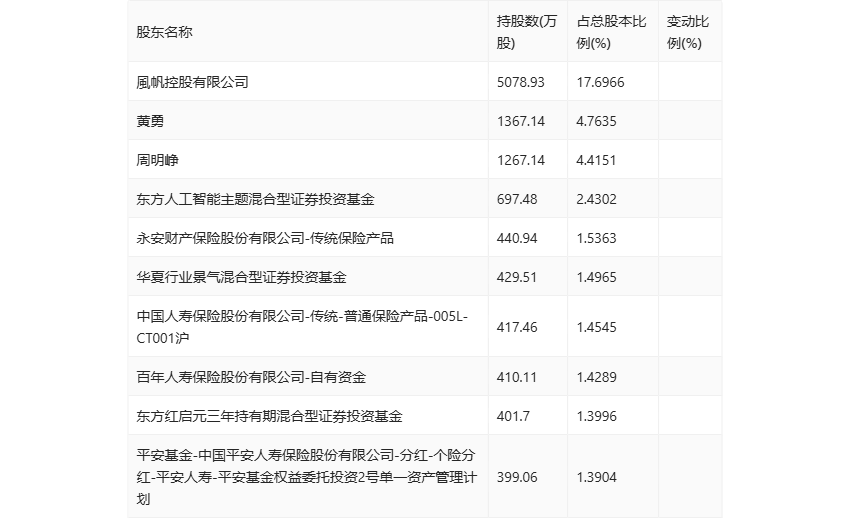Viewport: 850px width, 518px height.
Task: Click the percentage value 1.3904
Action: (596, 477)
